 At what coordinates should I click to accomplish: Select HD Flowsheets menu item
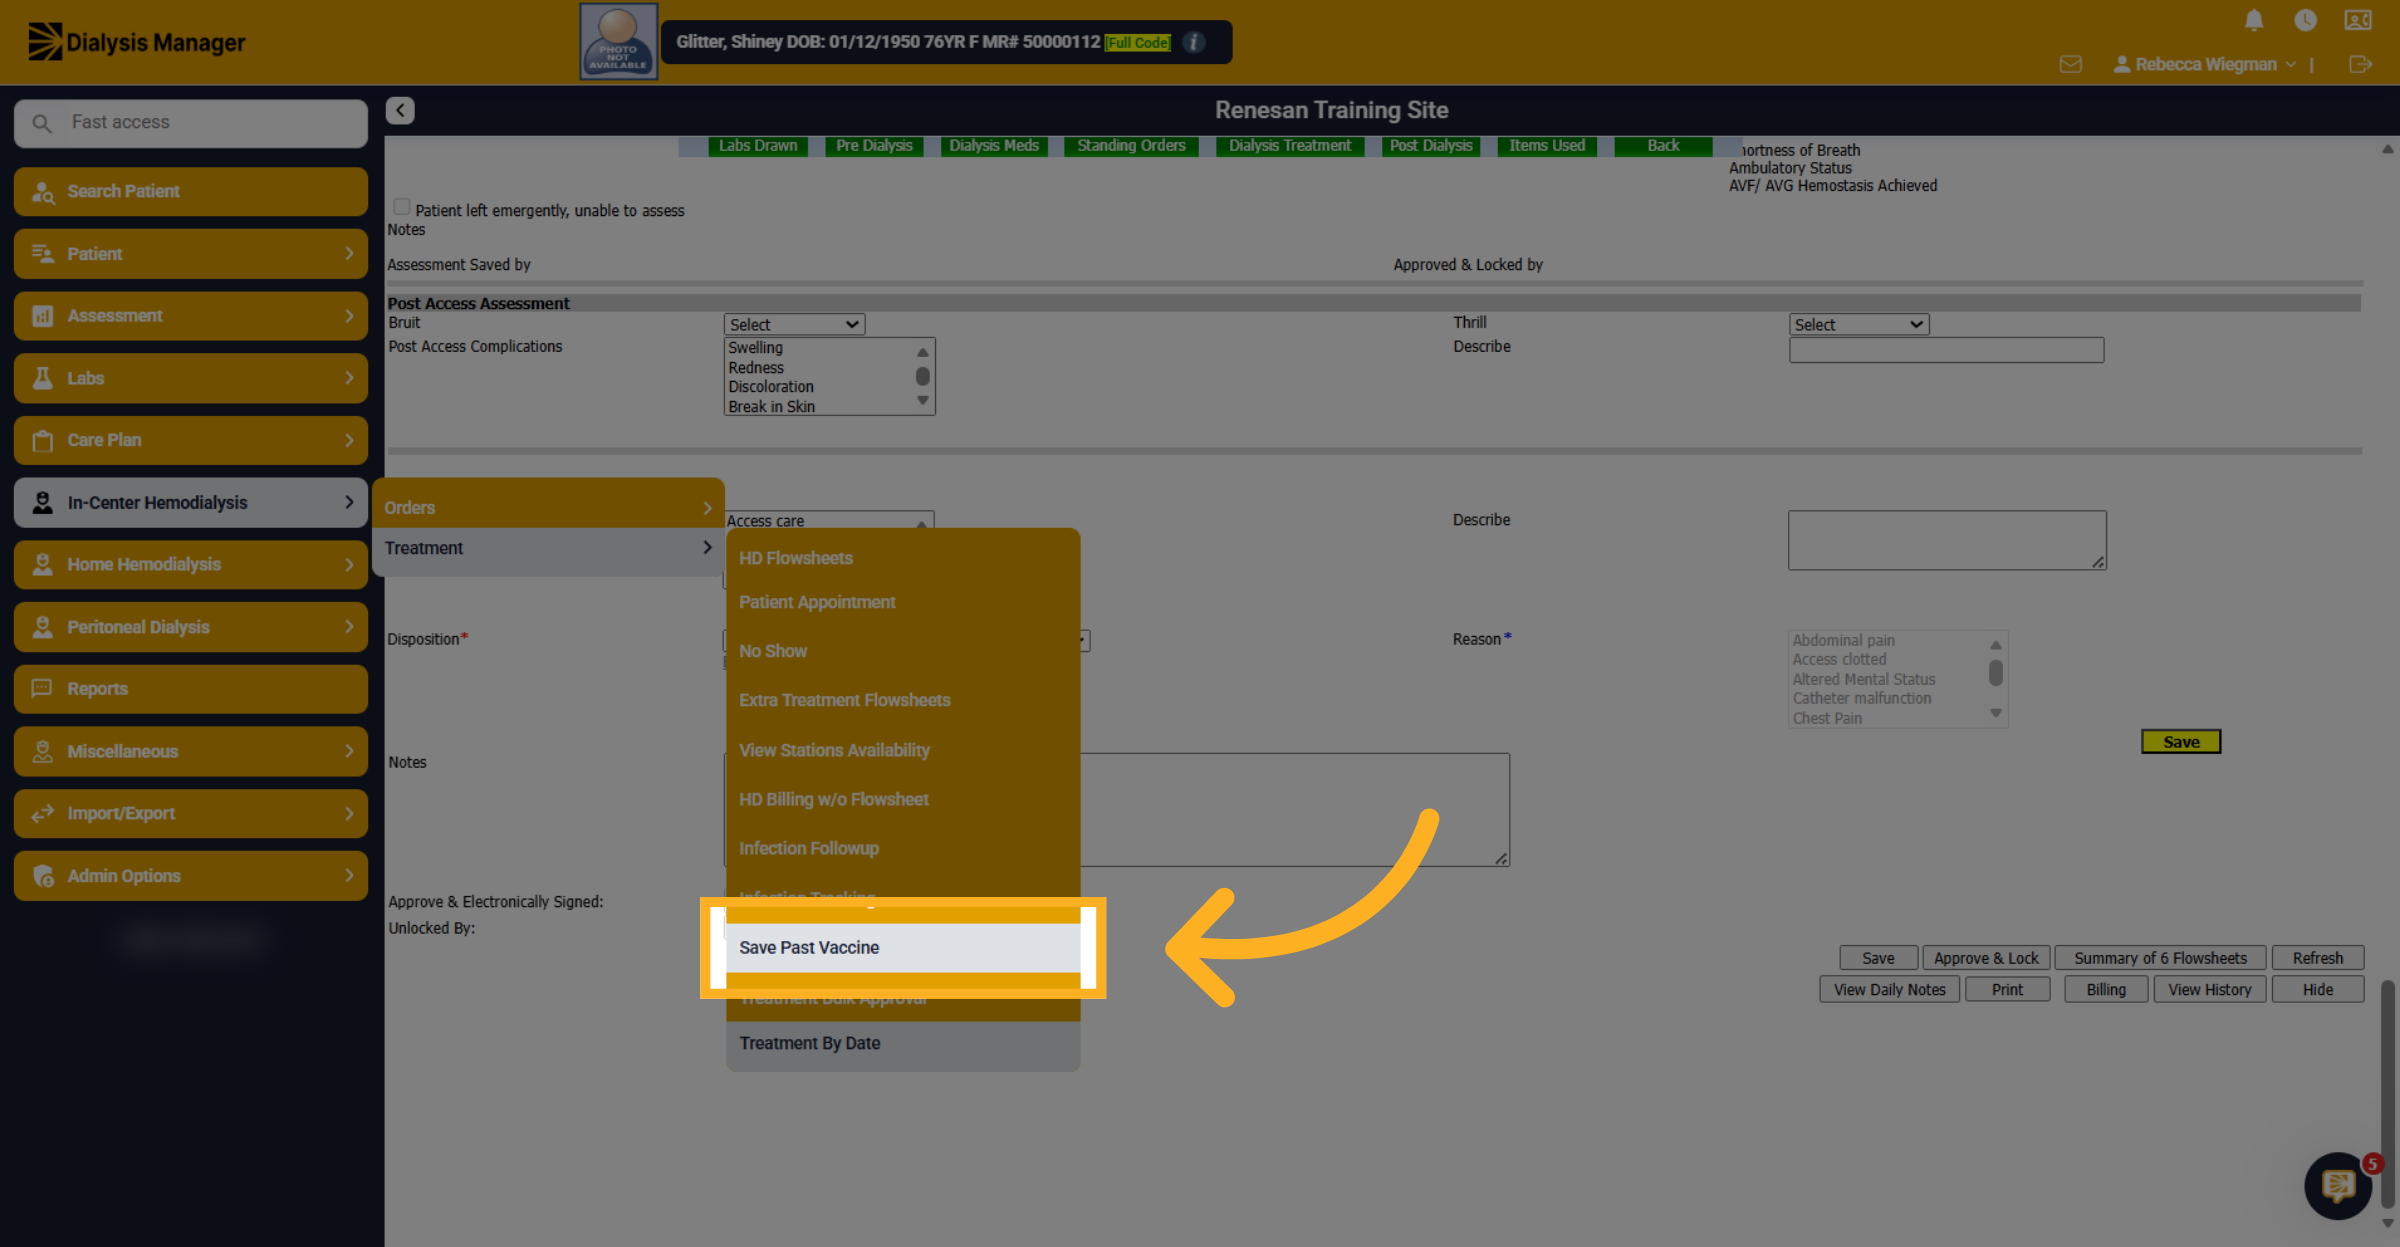point(903,558)
